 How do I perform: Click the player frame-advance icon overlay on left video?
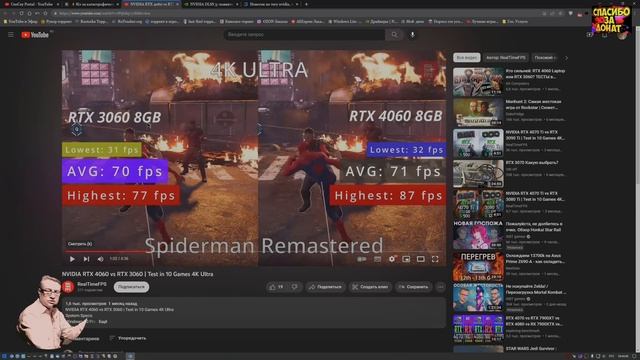click(77, 130)
